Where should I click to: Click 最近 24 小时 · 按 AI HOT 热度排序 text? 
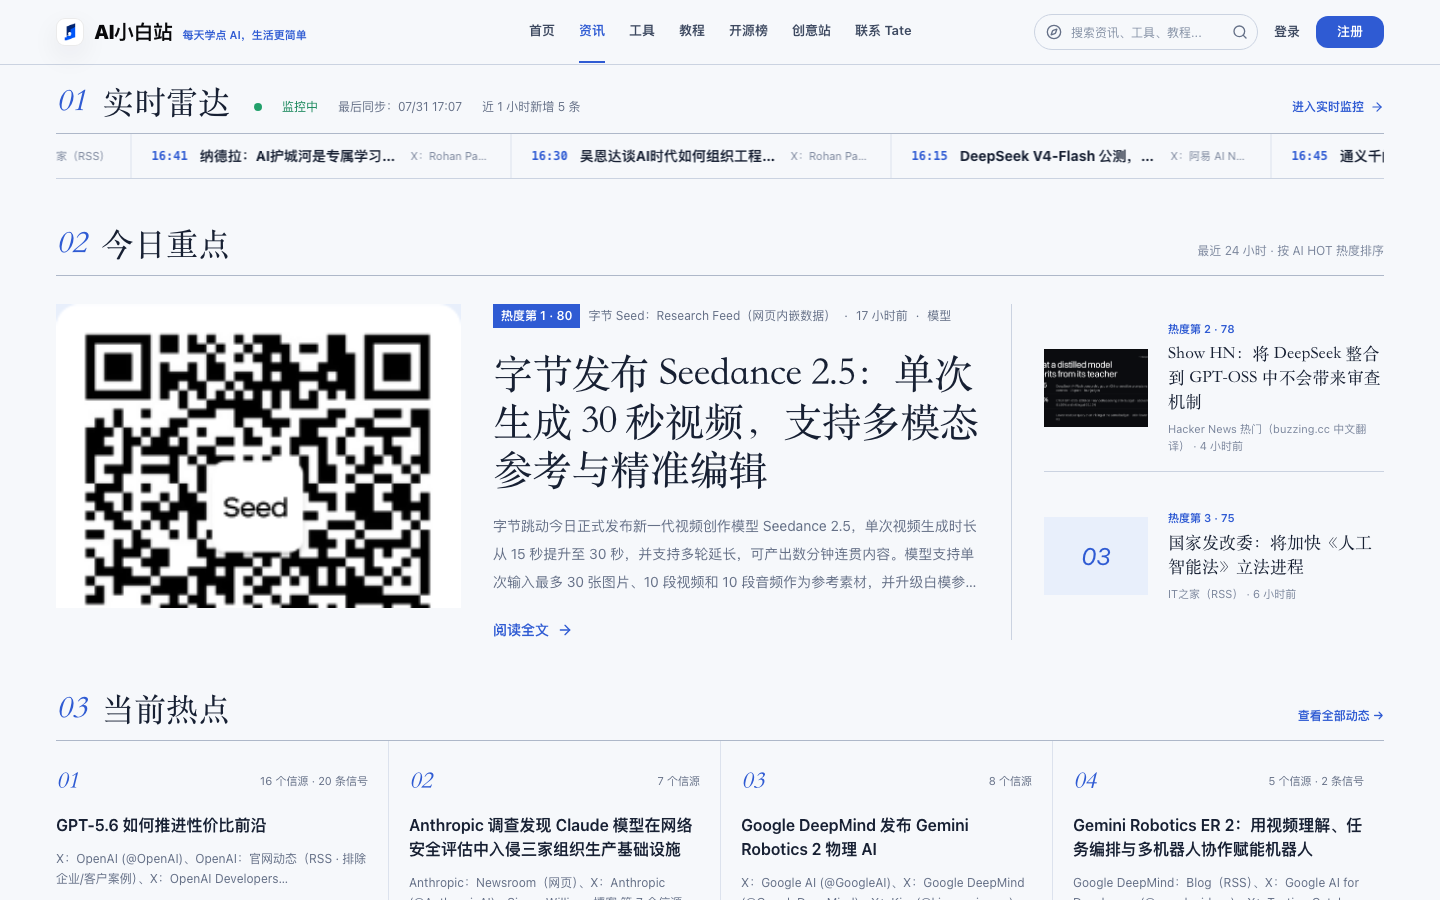1291,251
